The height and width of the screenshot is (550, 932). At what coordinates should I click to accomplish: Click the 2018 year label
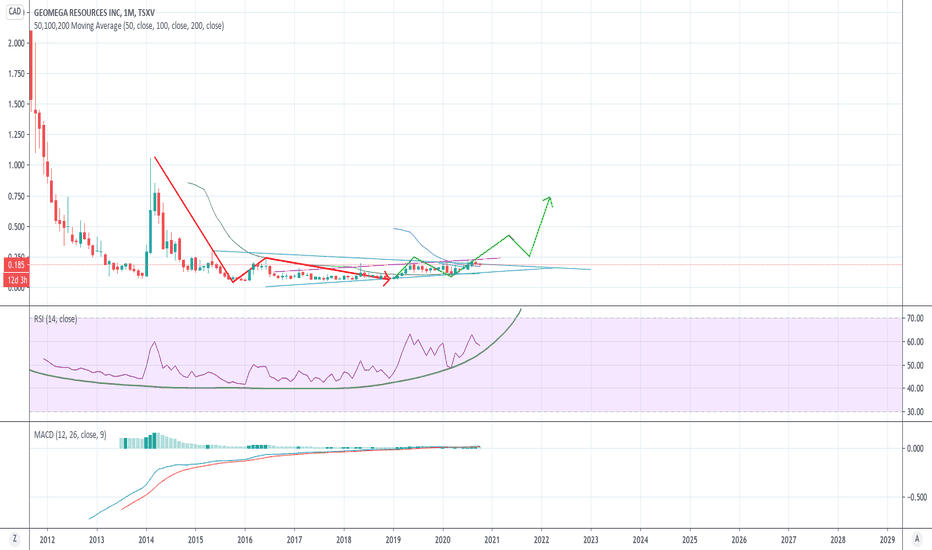(x=344, y=540)
